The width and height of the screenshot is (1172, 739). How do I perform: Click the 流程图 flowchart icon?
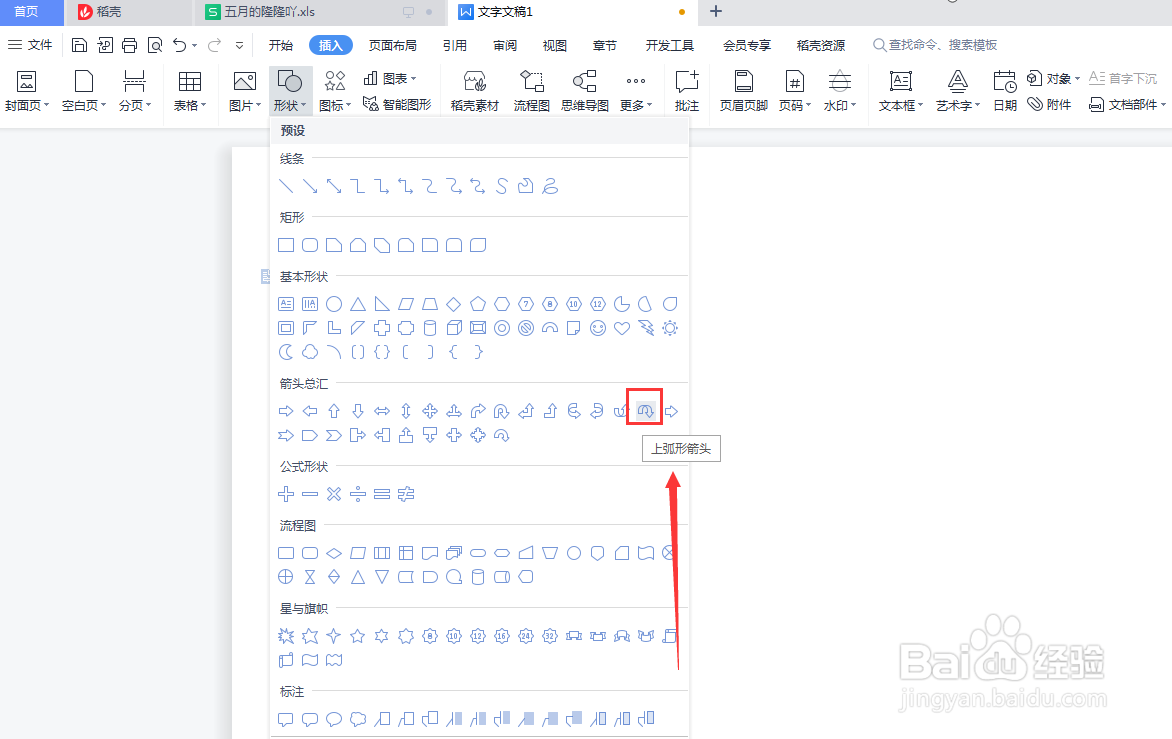point(532,89)
